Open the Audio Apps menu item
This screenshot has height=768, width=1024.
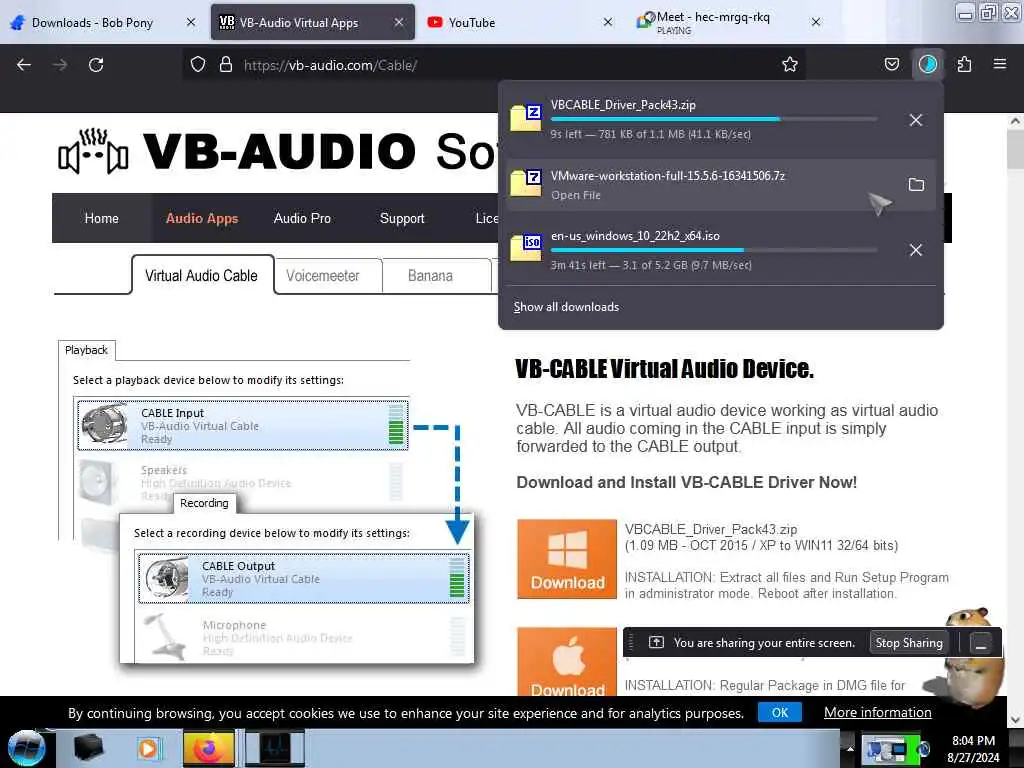point(202,218)
